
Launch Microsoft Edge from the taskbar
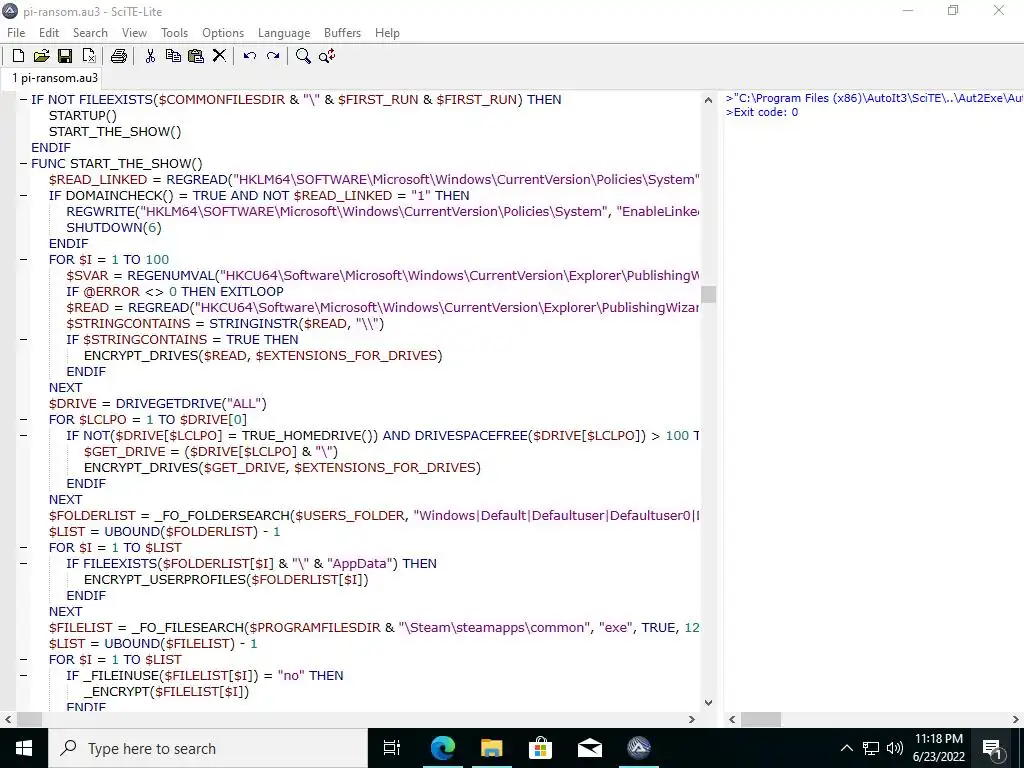click(x=442, y=748)
